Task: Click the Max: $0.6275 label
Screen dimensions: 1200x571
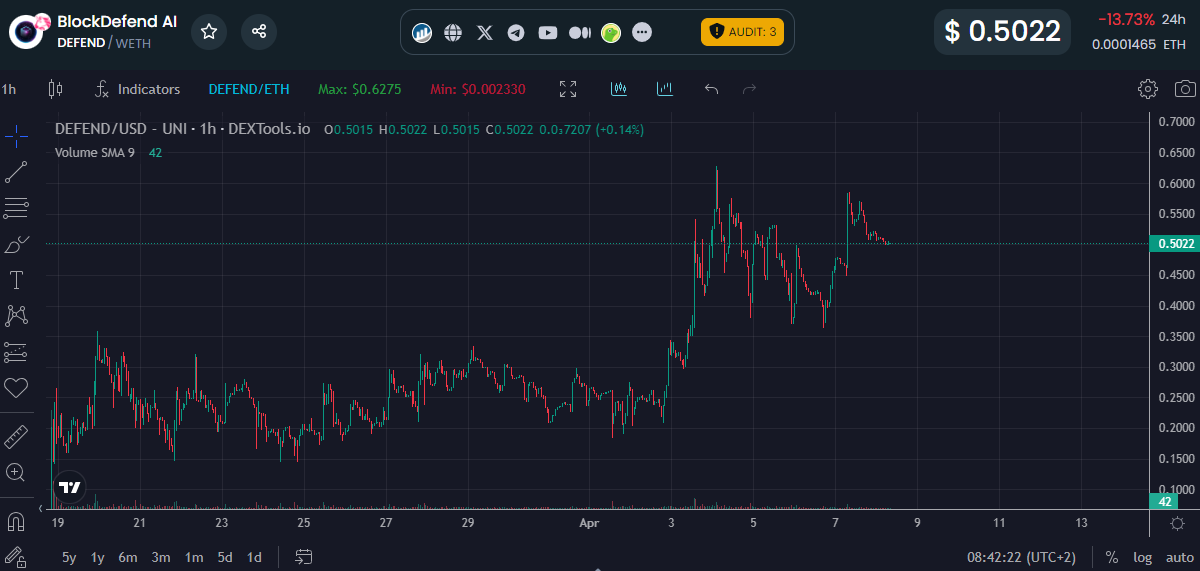Action: click(359, 89)
